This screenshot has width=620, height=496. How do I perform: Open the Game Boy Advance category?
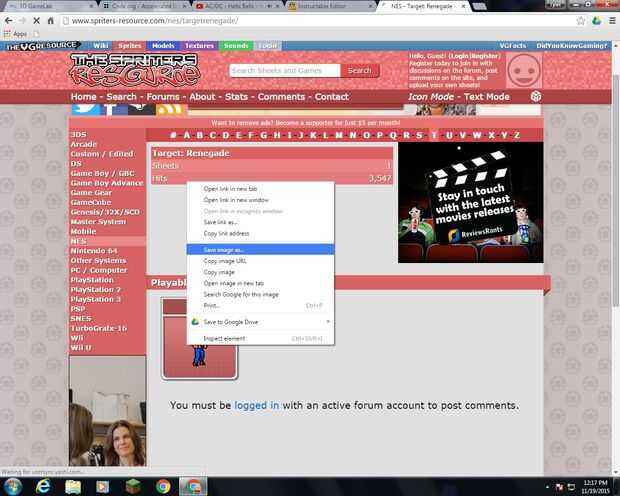(107, 183)
